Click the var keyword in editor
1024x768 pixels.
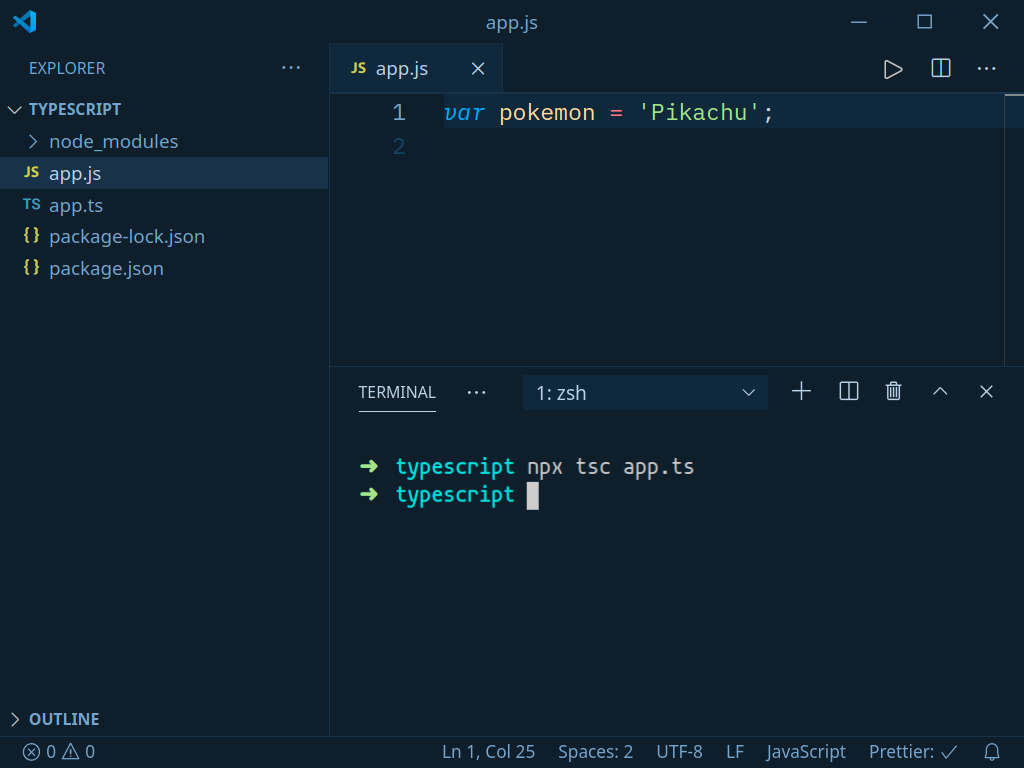[464, 112]
